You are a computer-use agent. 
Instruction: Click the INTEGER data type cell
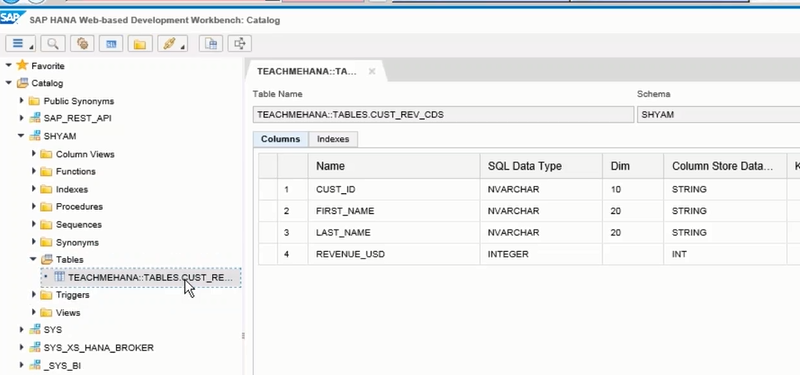(x=541, y=254)
